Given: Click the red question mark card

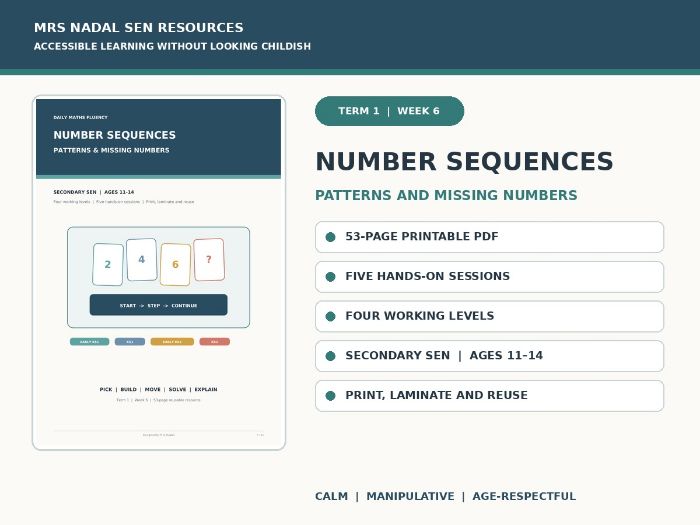Looking at the screenshot, I should (209, 259).
